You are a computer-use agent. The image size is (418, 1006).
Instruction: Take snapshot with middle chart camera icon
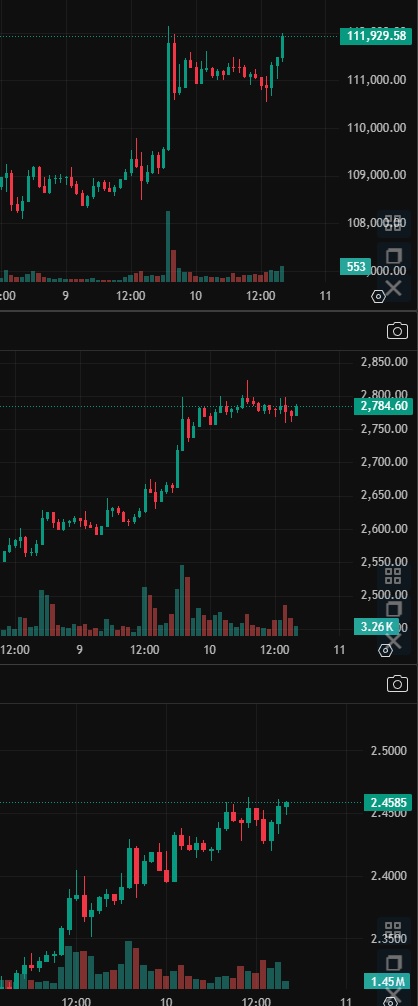coord(397,330)
